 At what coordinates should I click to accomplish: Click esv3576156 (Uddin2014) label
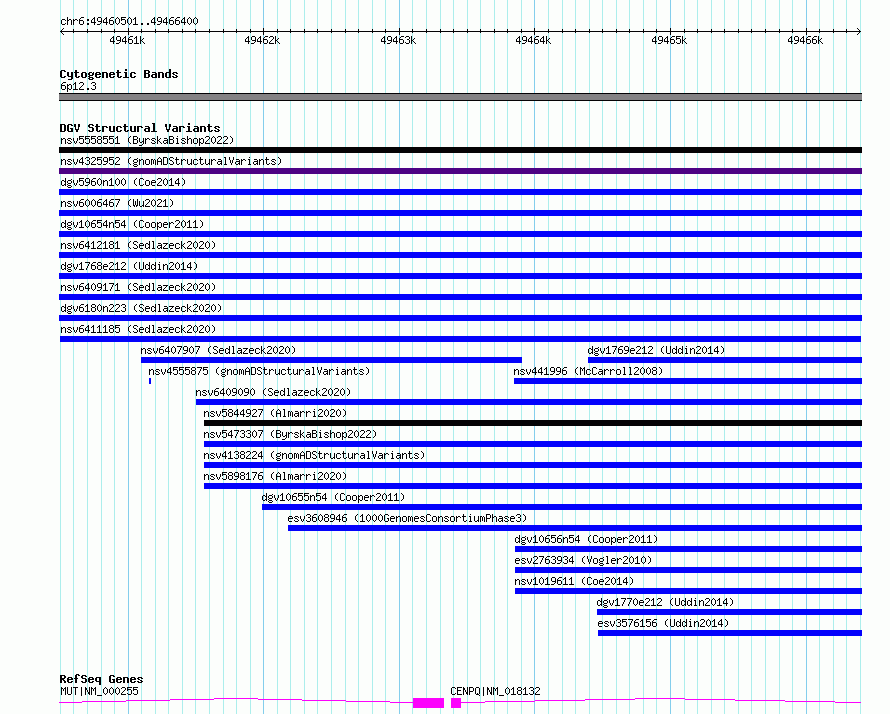[663, 623]
